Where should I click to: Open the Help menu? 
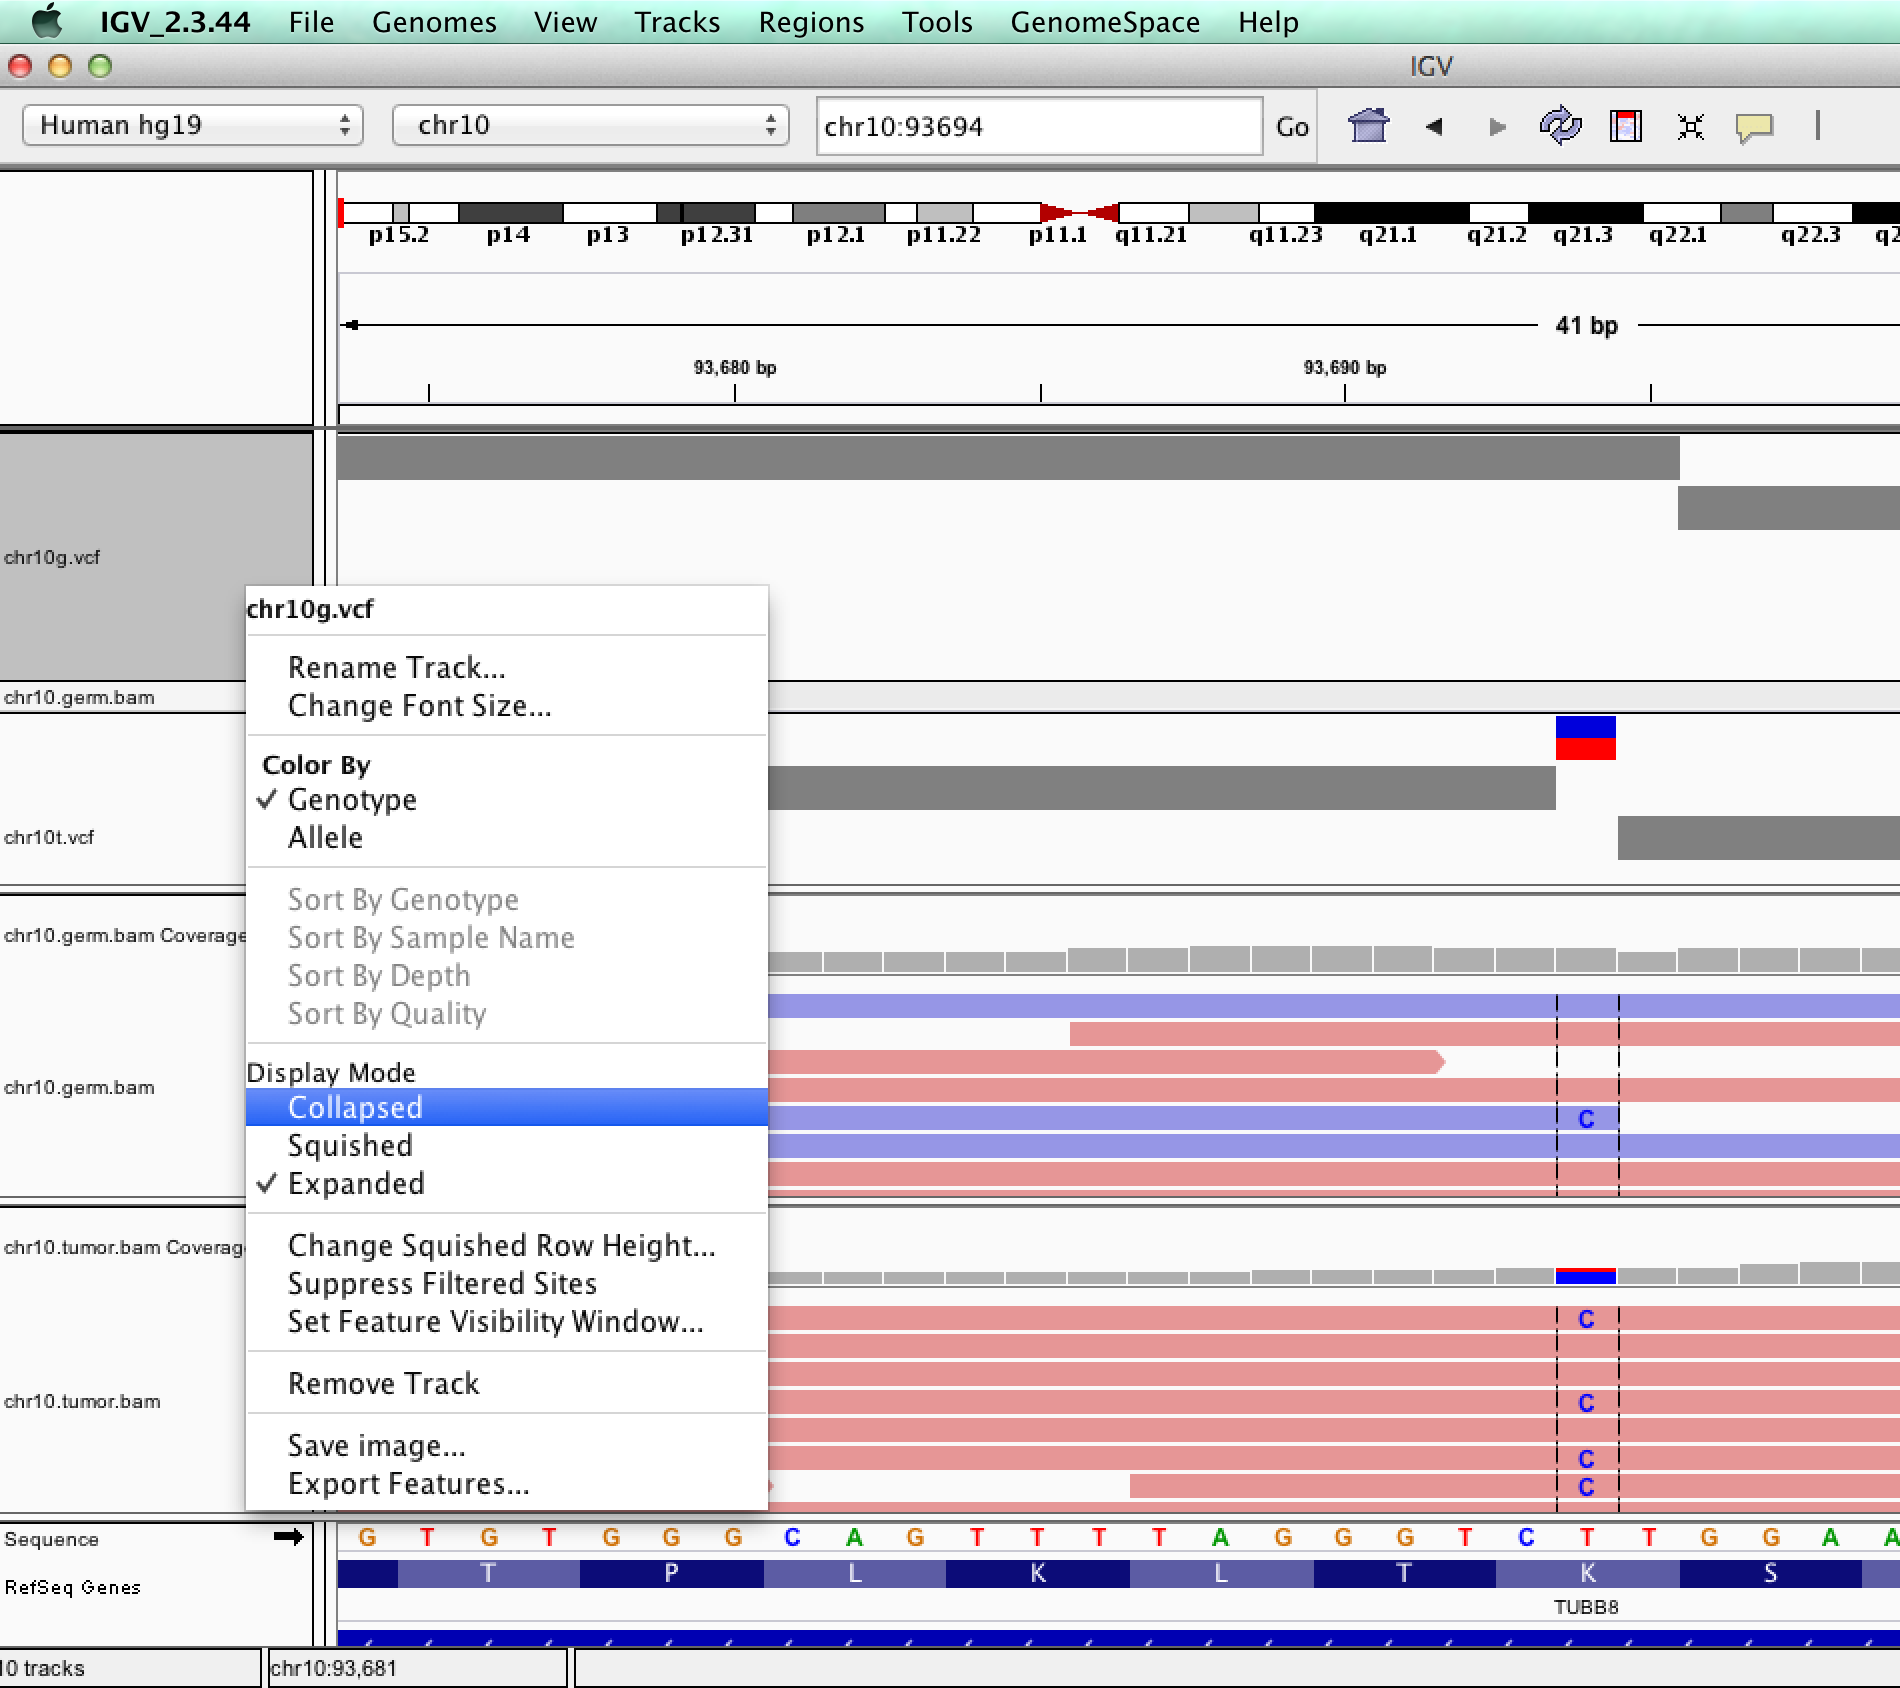coord(1268,22)
